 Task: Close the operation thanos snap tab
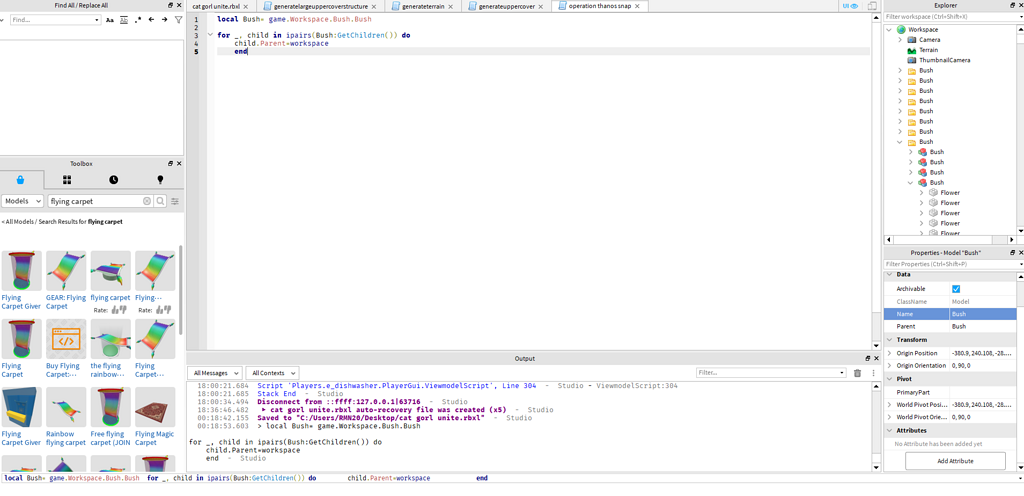point(638,7)
